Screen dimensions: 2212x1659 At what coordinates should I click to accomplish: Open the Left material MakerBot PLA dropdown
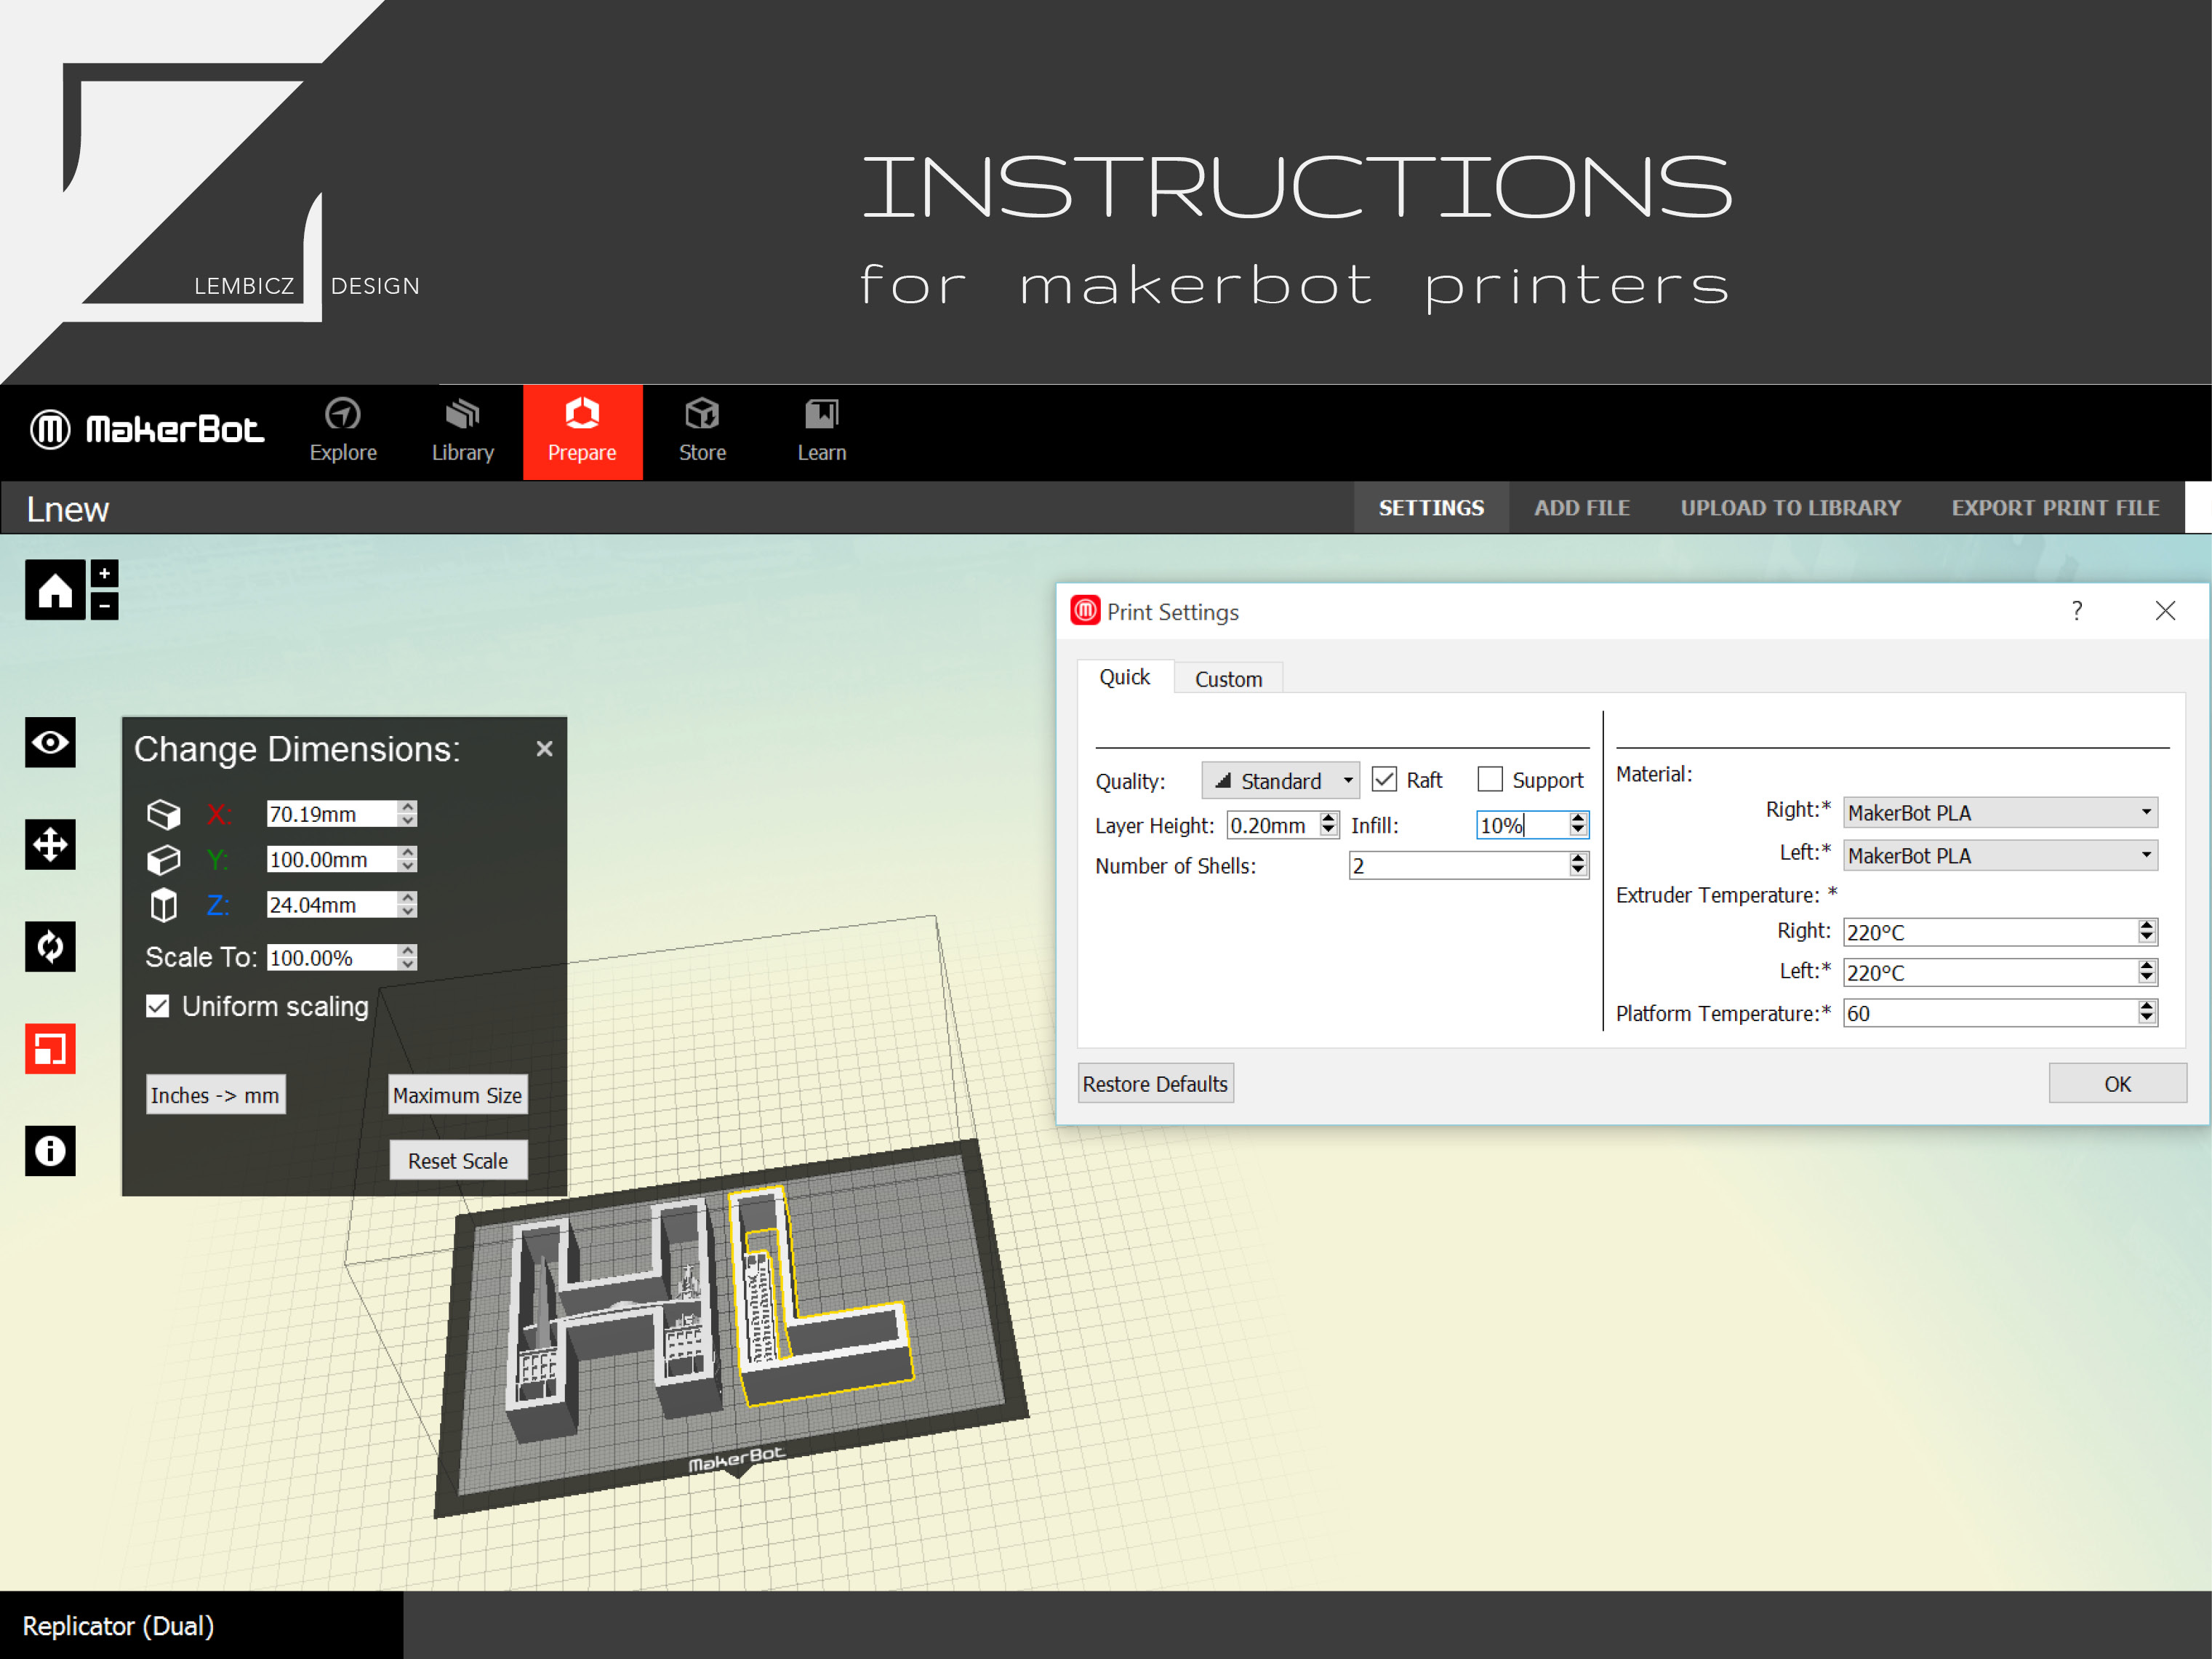pos(2000,856)
